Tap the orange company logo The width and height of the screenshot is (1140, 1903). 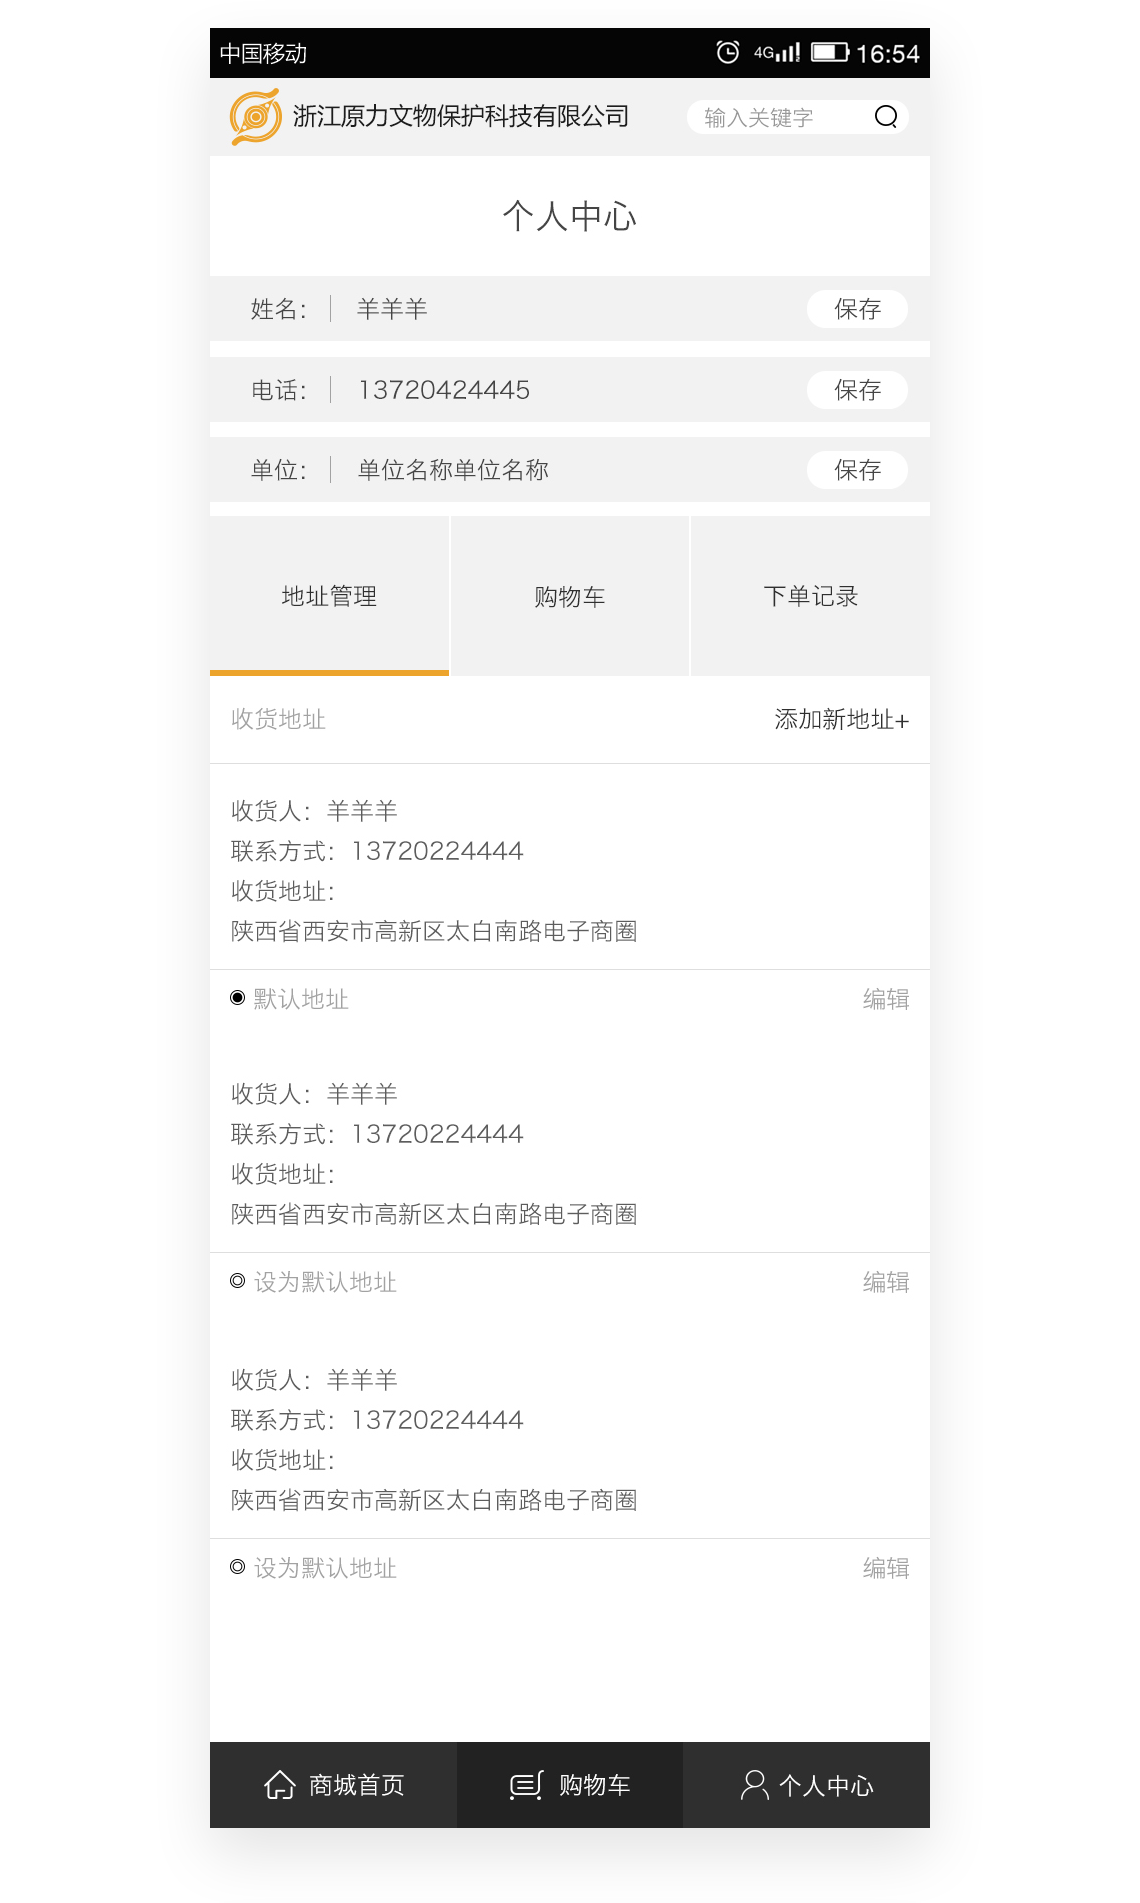pos(255,117)
